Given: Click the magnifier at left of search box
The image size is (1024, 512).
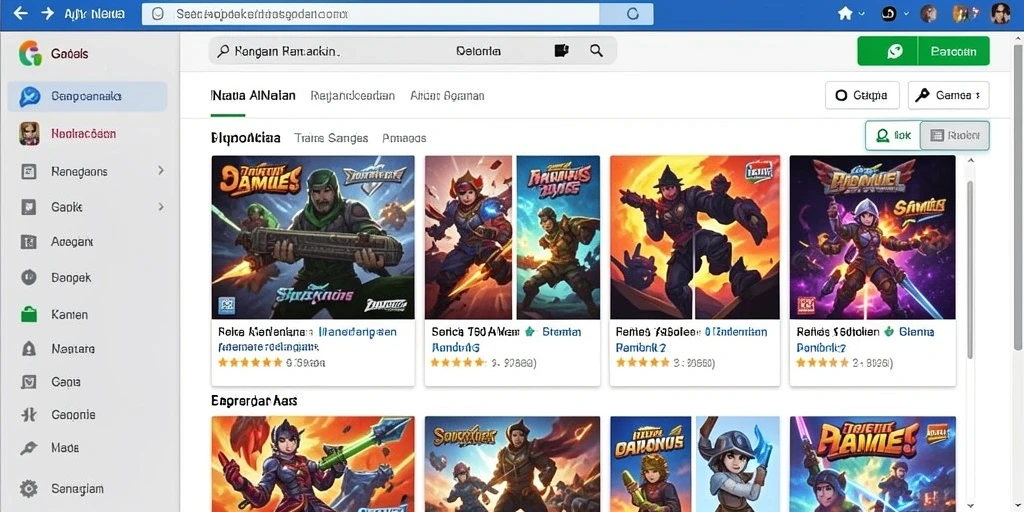Looking at the screenshot, I should tap(223, 50).
